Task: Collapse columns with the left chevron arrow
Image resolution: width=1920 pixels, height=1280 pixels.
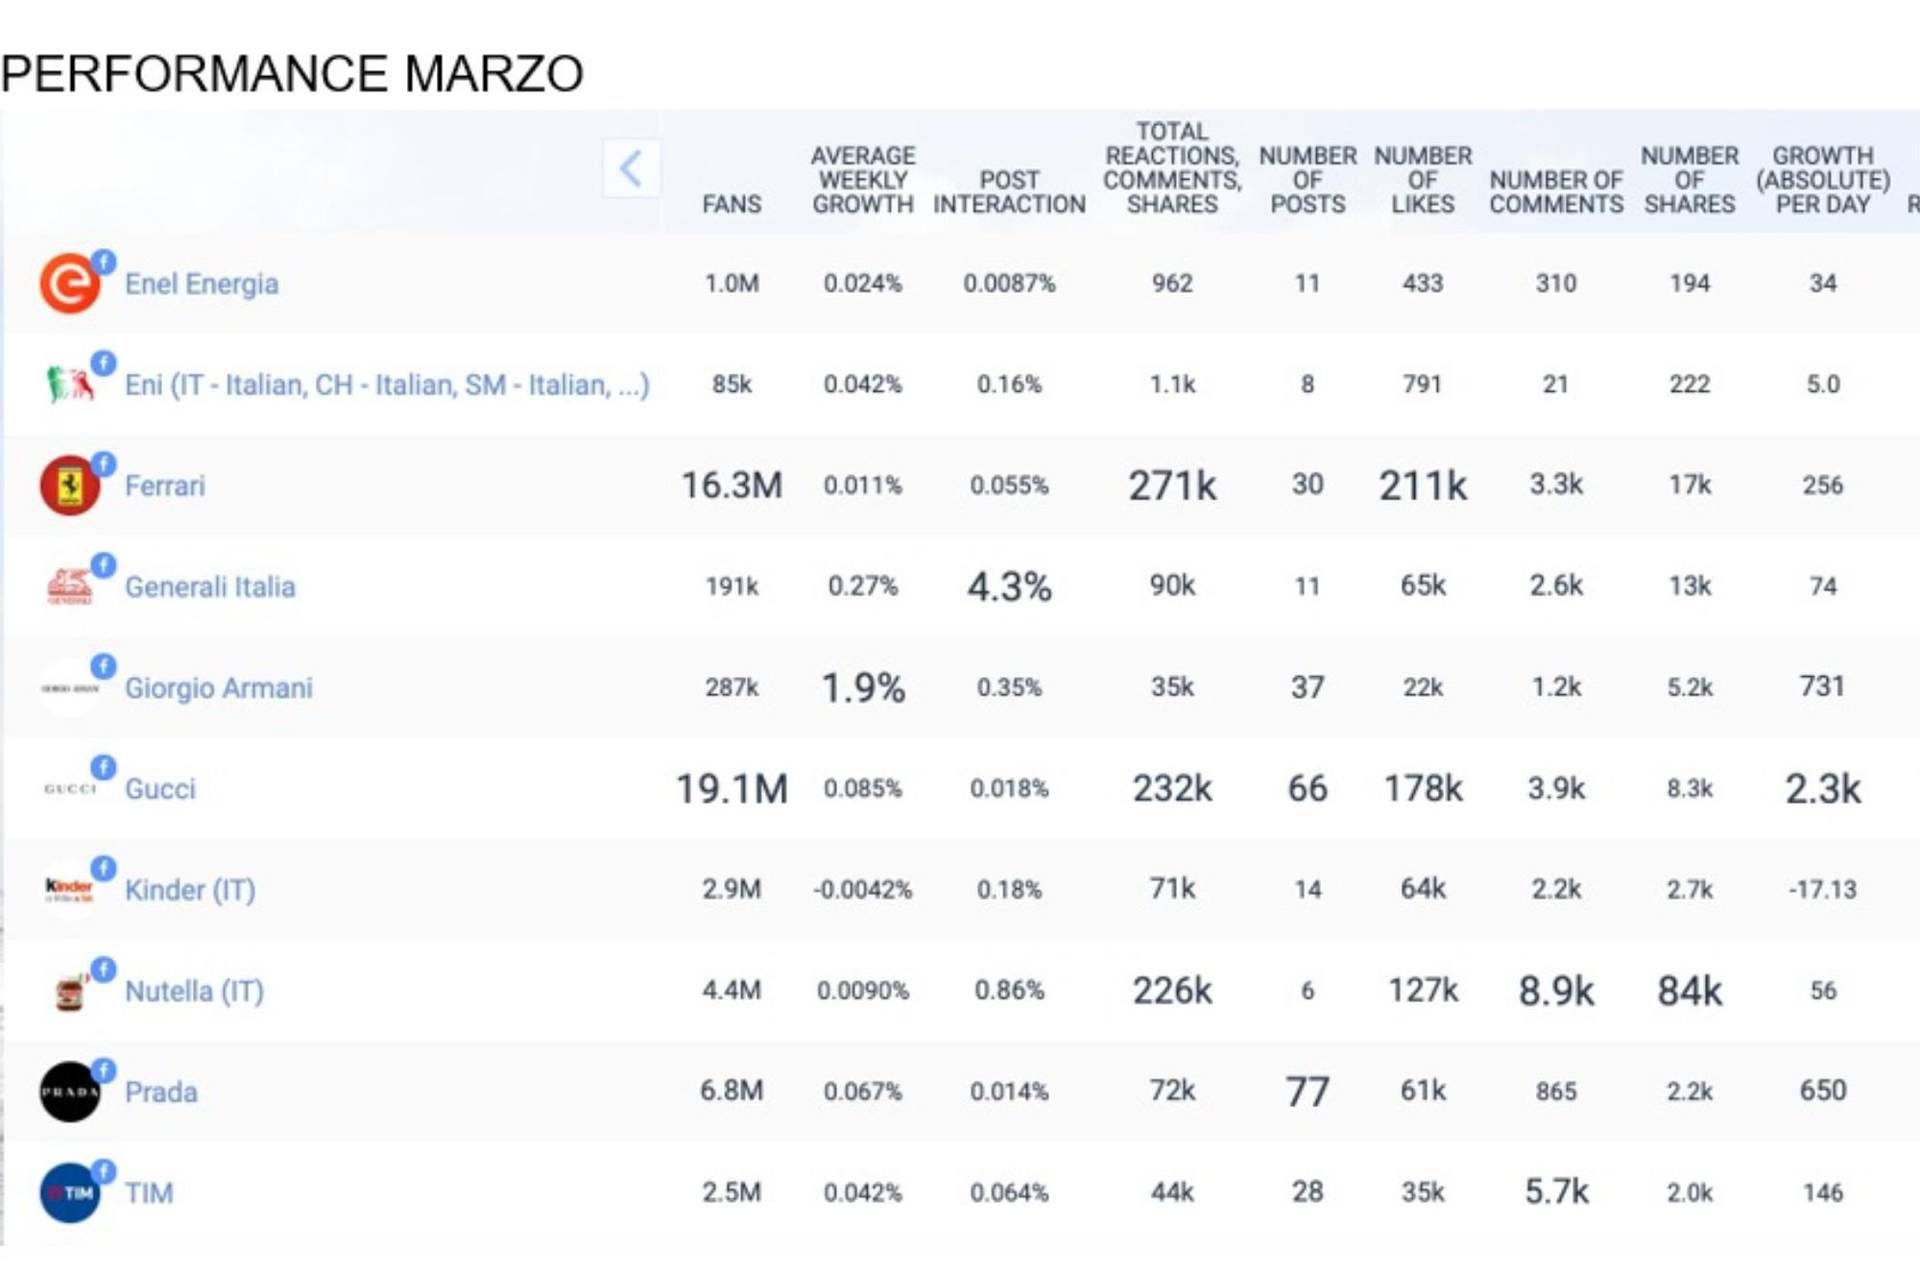Action: [631, 168]
